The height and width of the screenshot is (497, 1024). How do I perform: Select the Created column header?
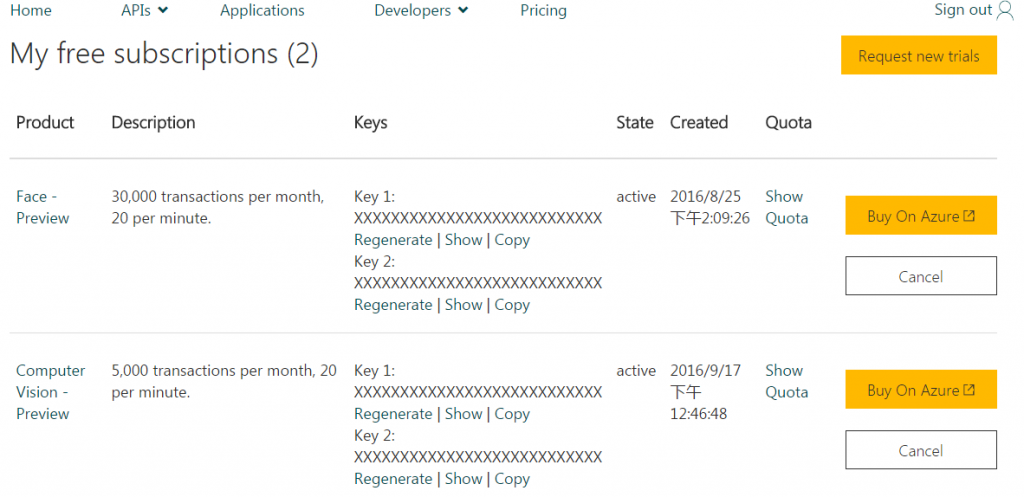pyautogui.click(x=699, y=122)
